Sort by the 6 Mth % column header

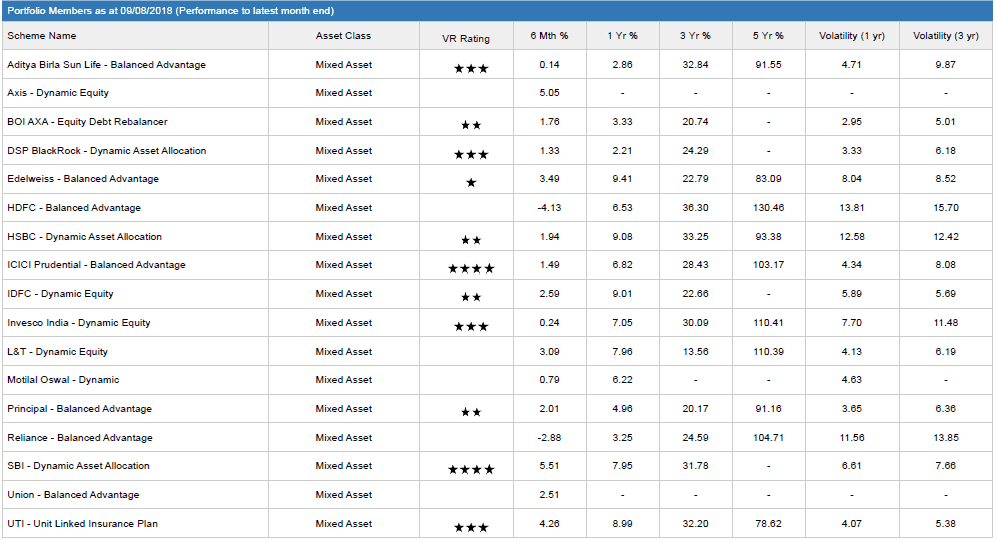click(549, 36)
